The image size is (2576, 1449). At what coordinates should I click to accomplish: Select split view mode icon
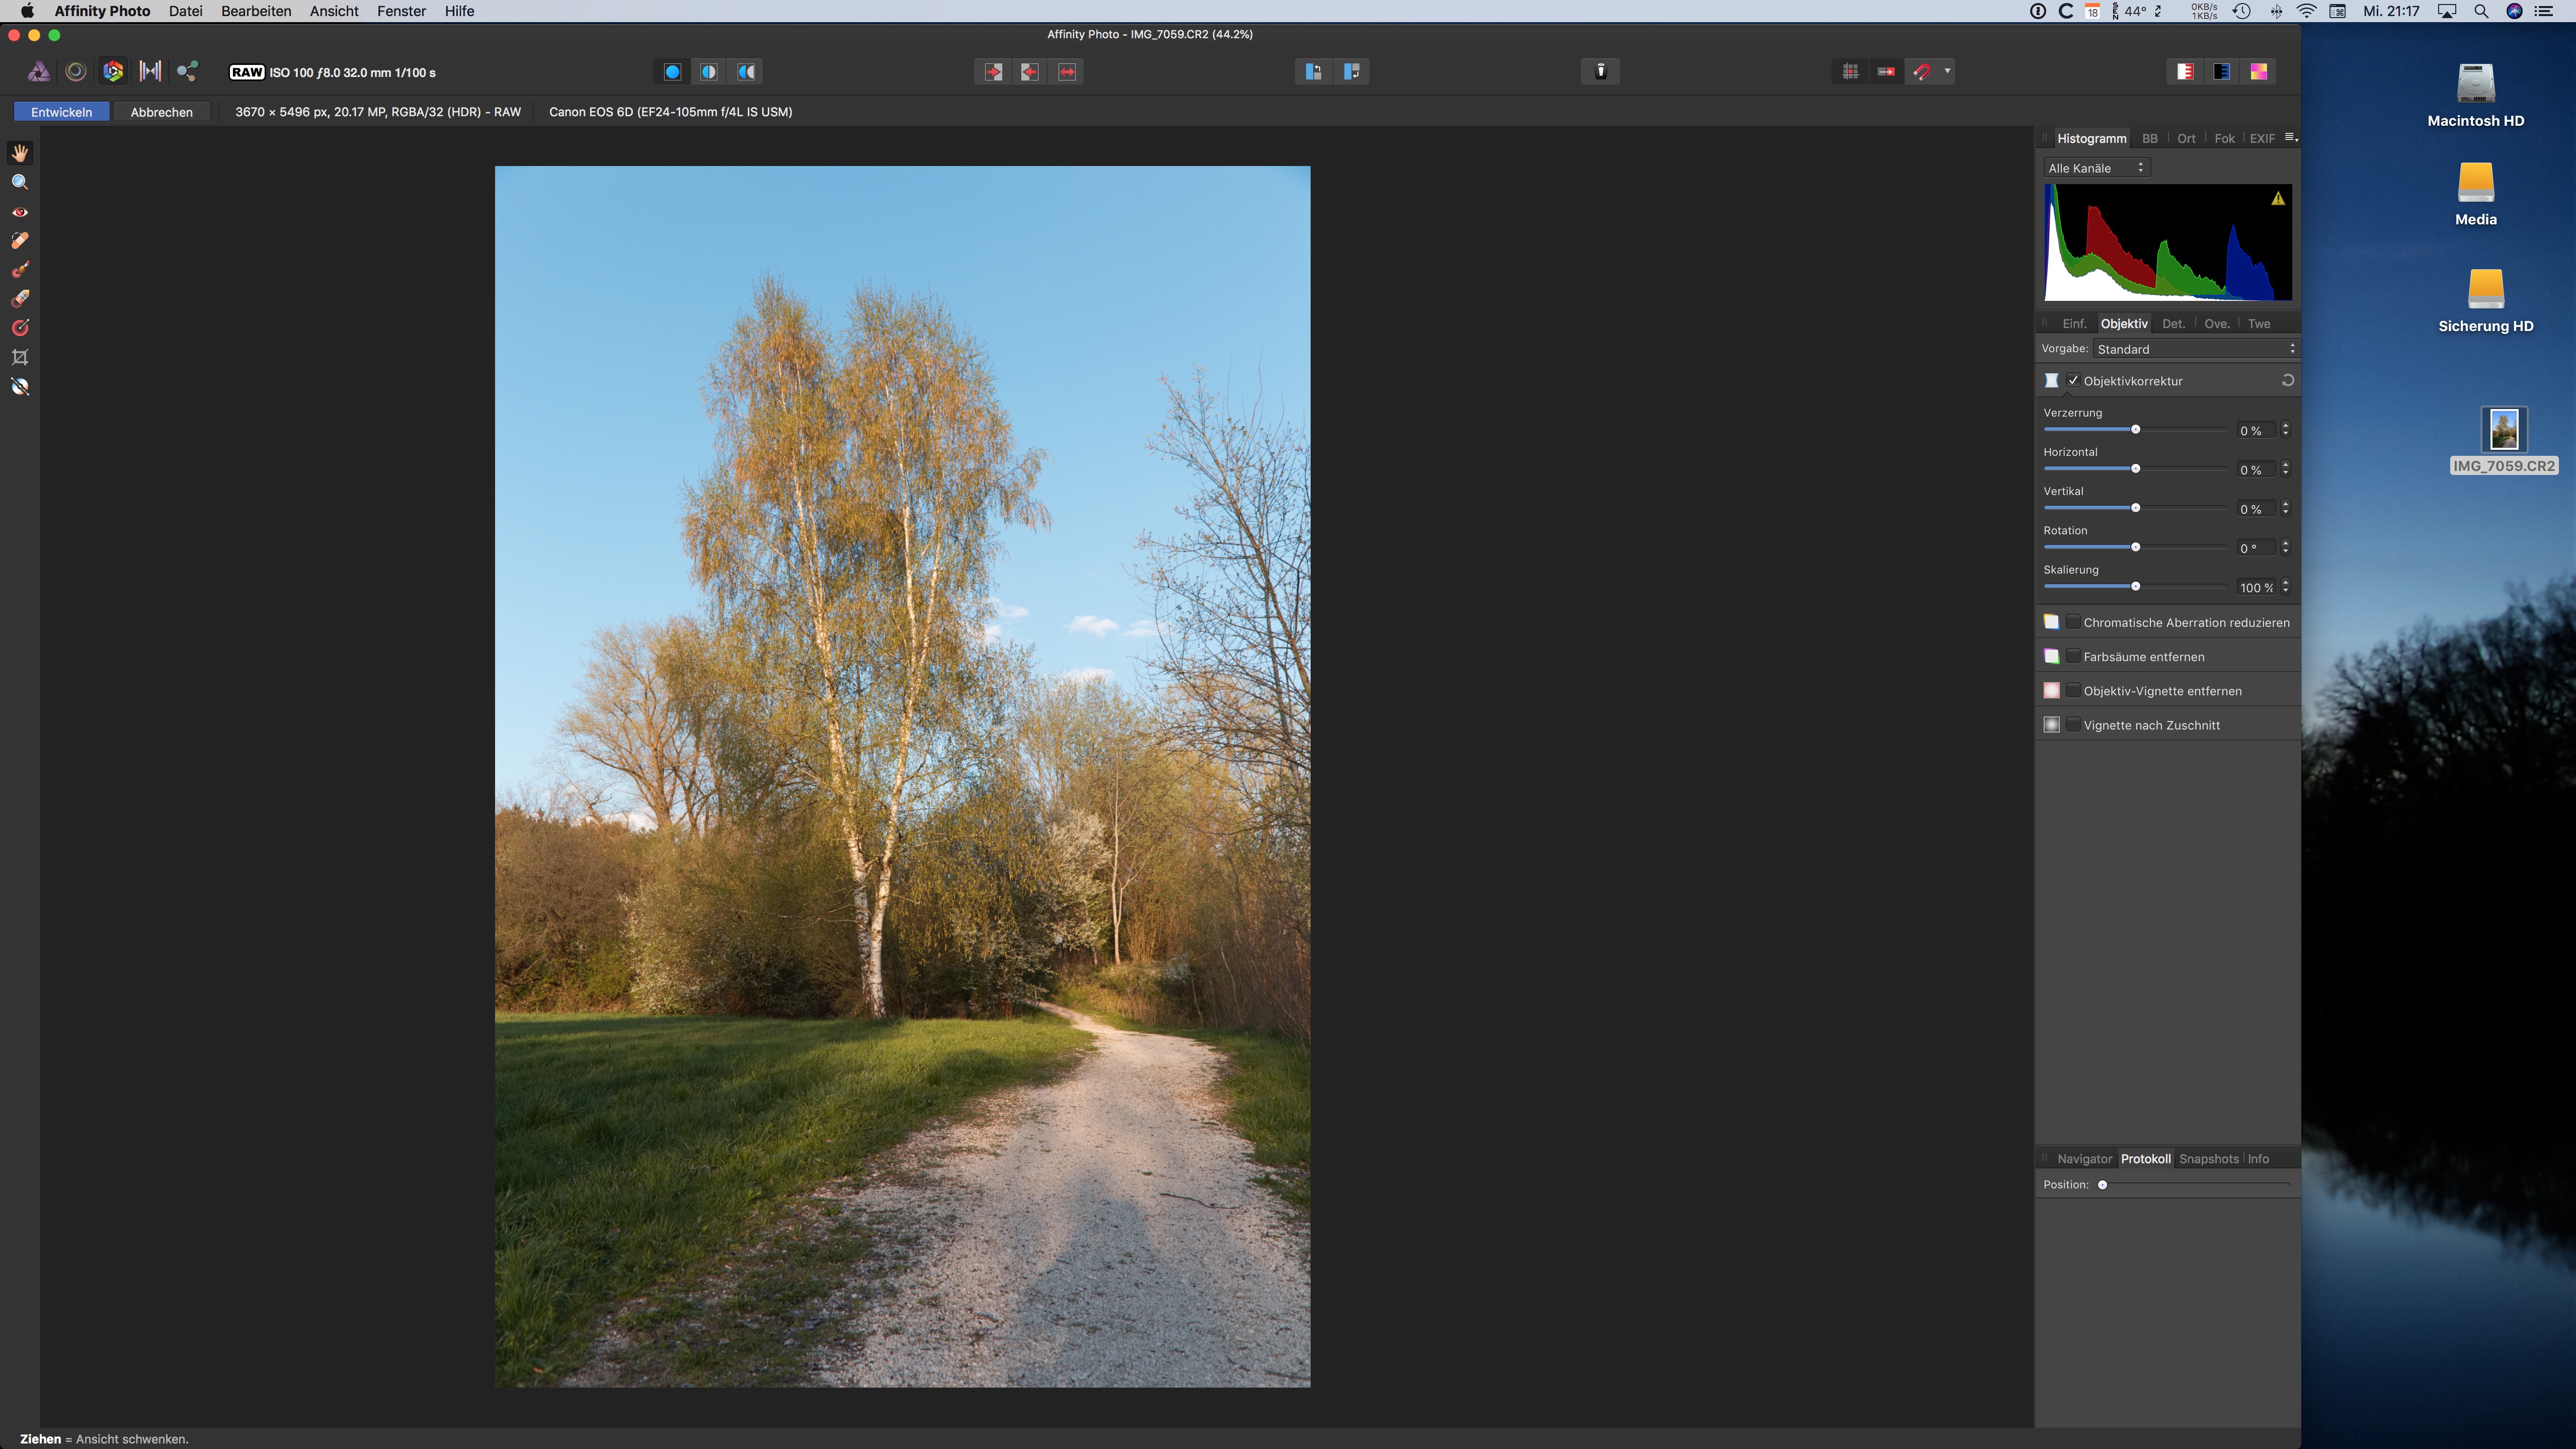click(709, 72)
